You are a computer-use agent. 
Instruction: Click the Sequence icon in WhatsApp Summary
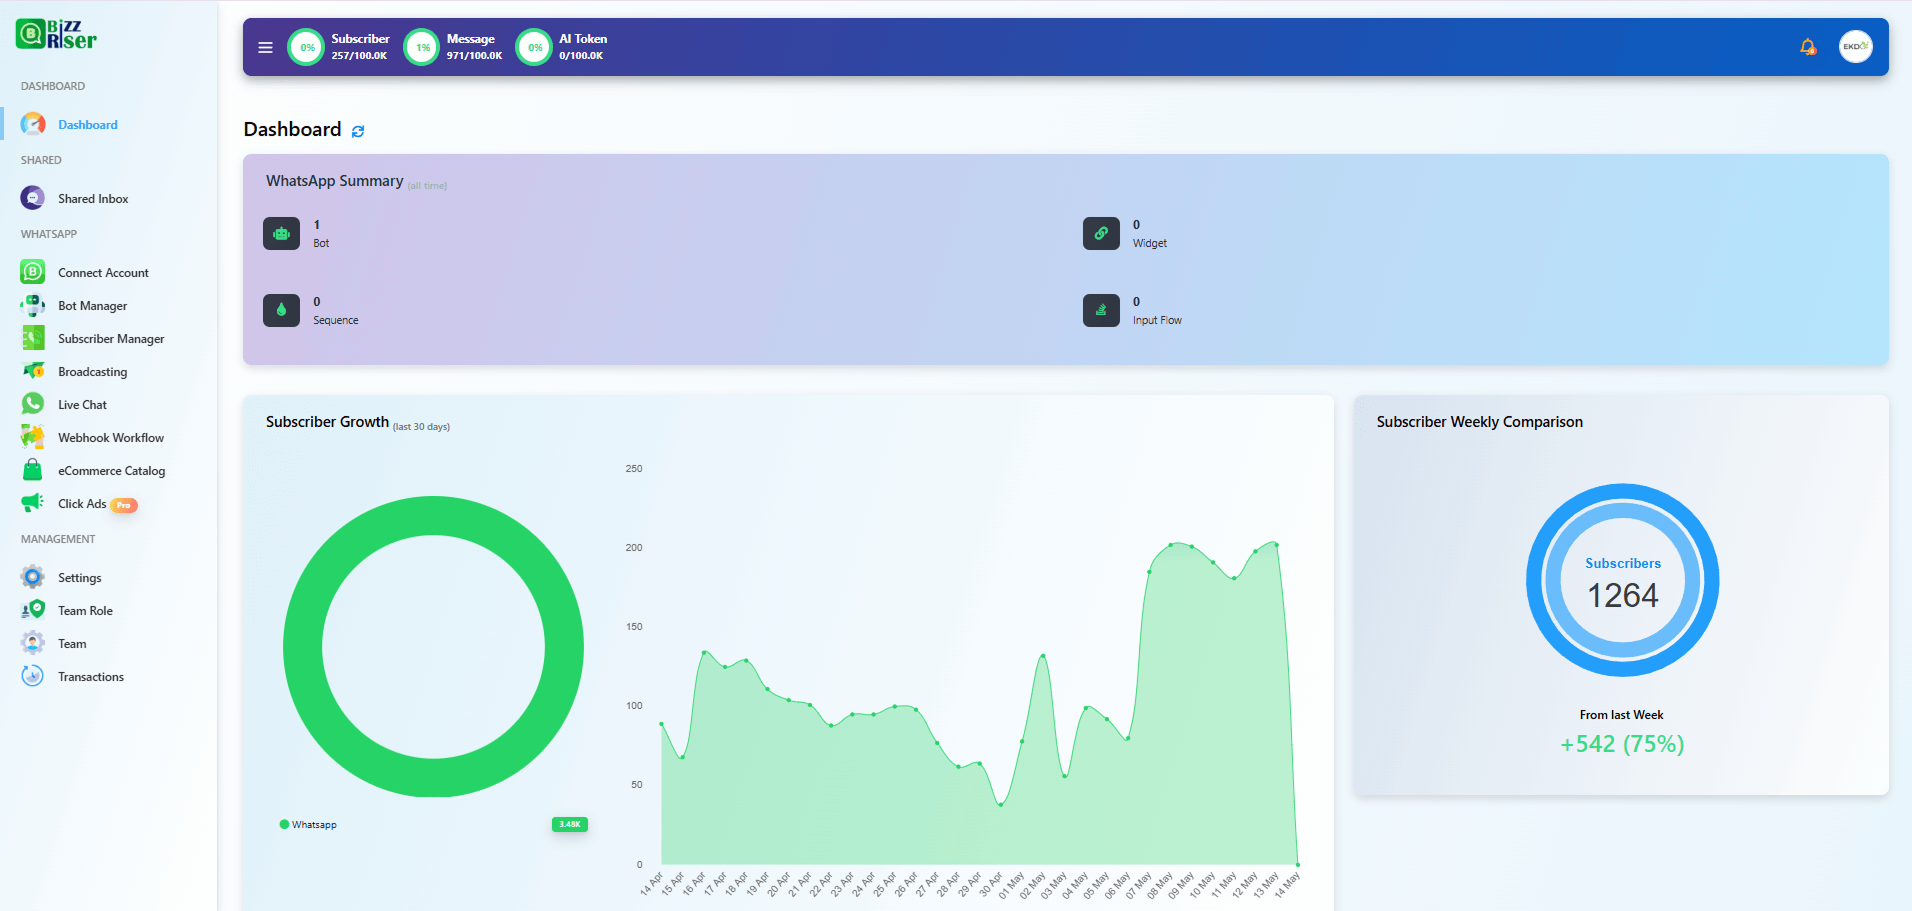[x=281, y=310]
